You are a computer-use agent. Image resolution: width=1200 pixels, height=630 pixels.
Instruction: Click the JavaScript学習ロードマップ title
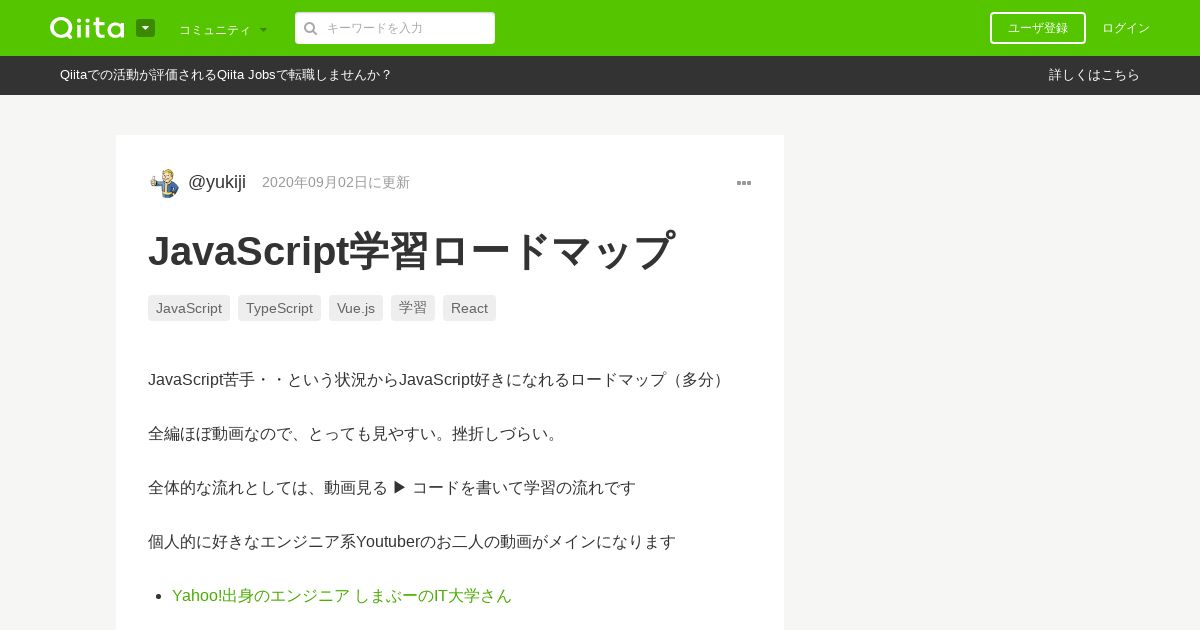click(412, 250)
